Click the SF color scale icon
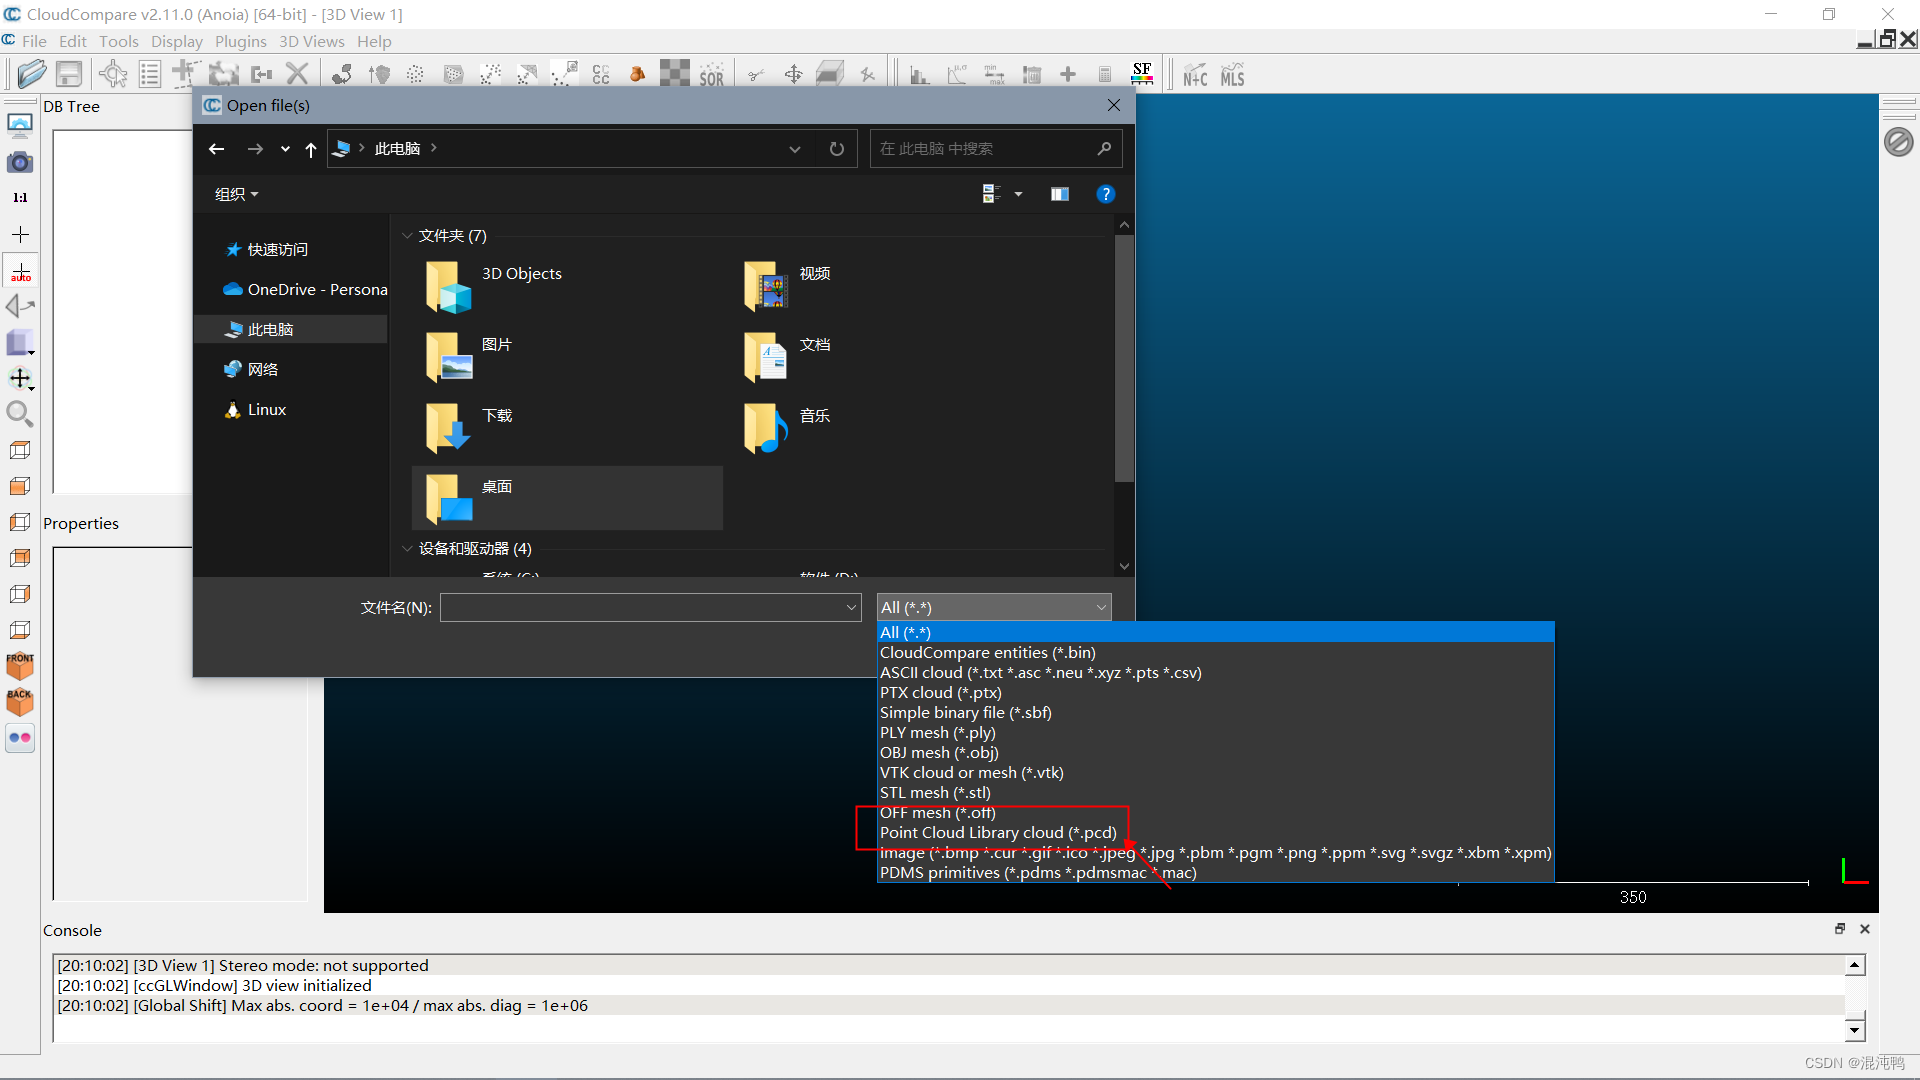 (x=1142, y=74)
